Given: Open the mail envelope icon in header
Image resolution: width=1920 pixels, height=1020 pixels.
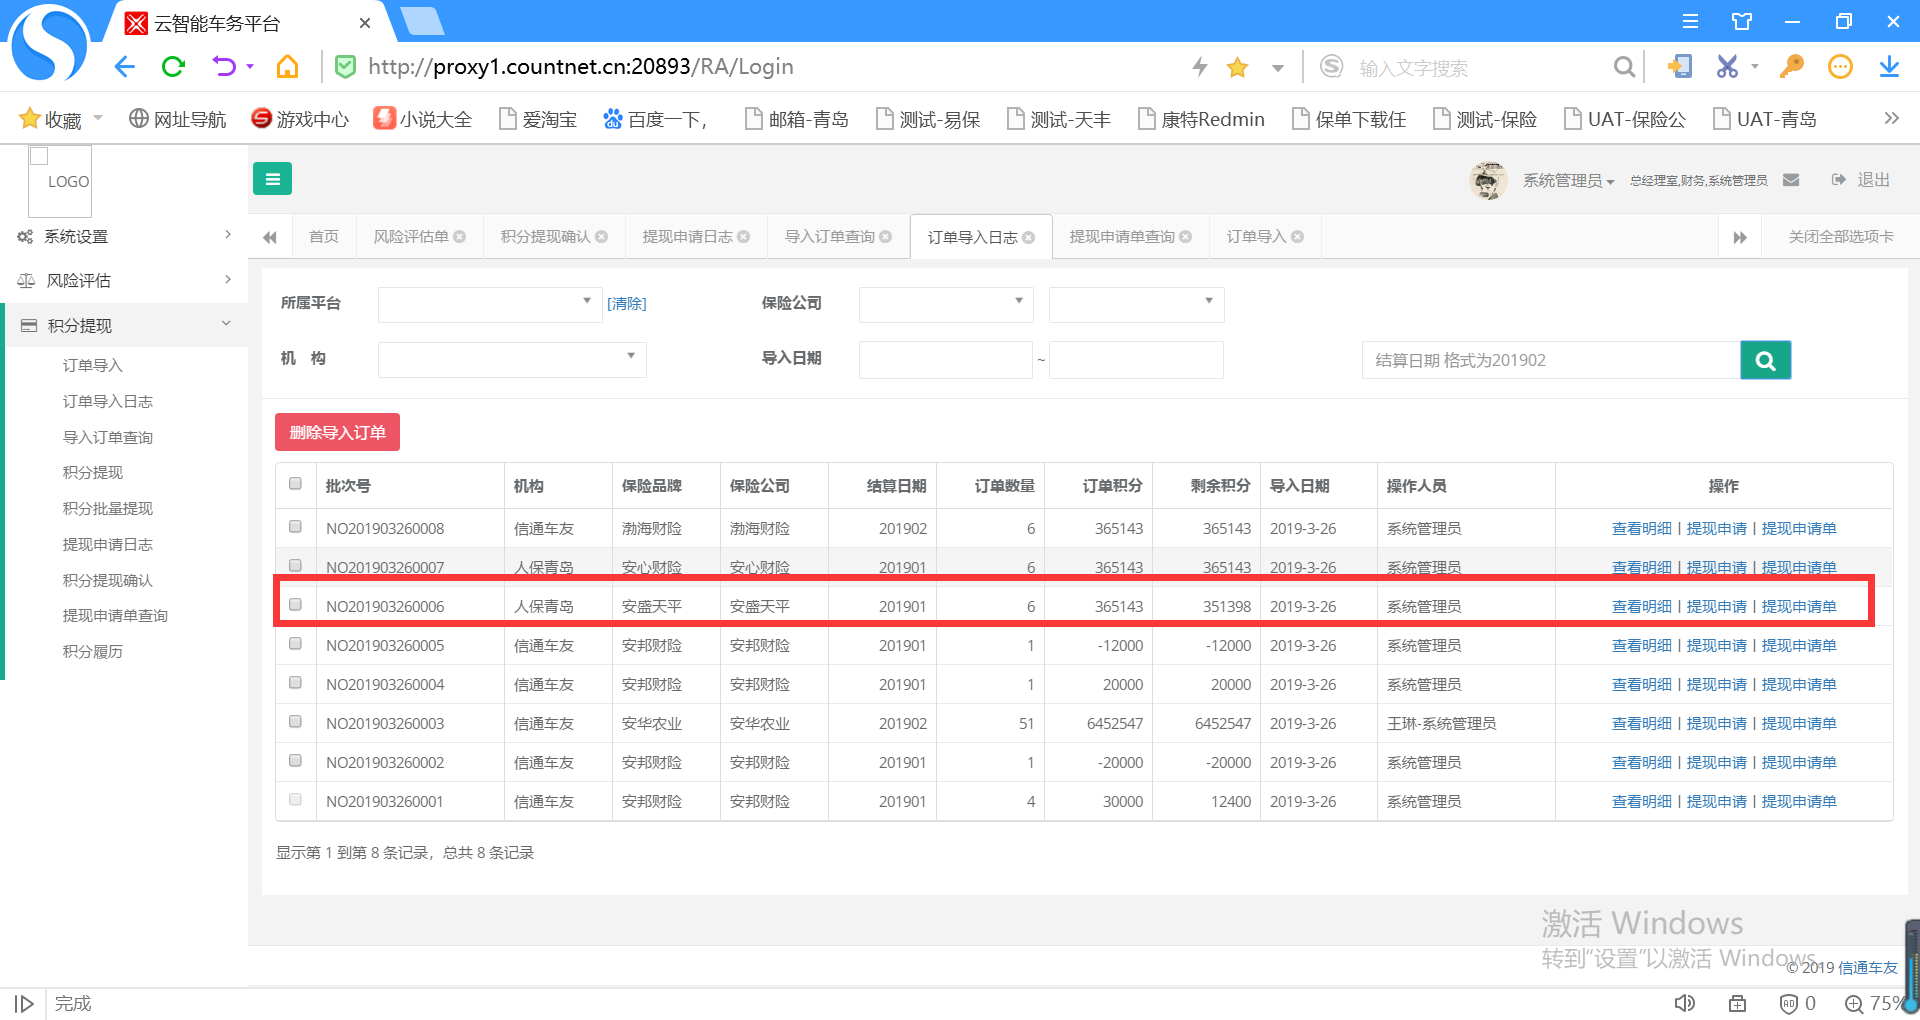Looking at the screenshot, I should click(x=1791, y=180).
